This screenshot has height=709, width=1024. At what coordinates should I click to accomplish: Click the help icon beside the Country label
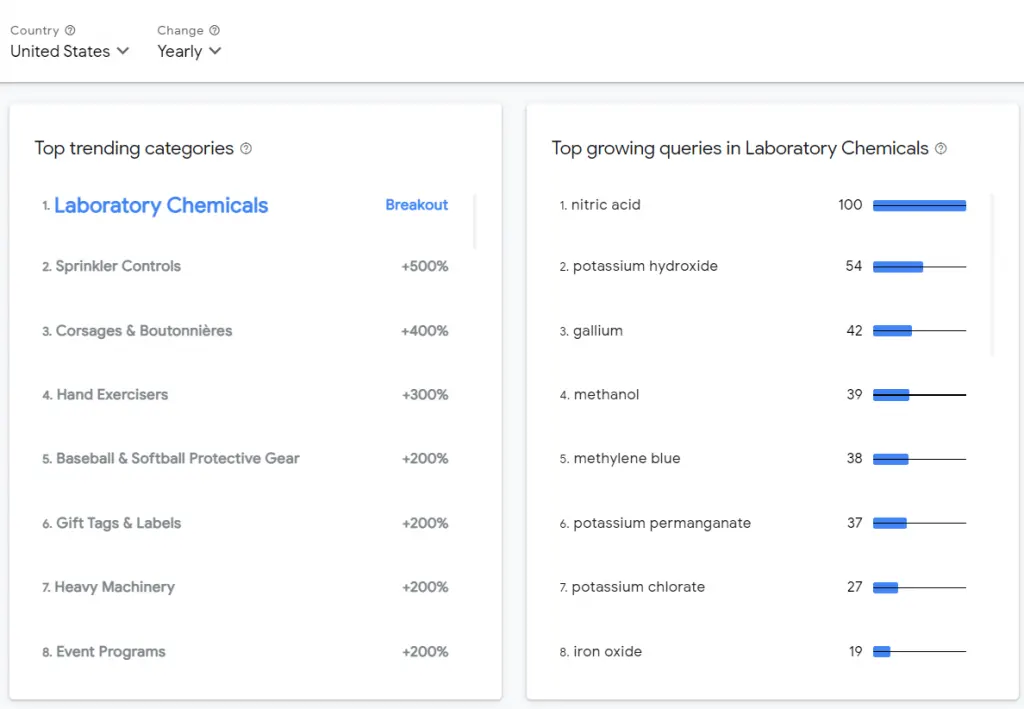71,30
